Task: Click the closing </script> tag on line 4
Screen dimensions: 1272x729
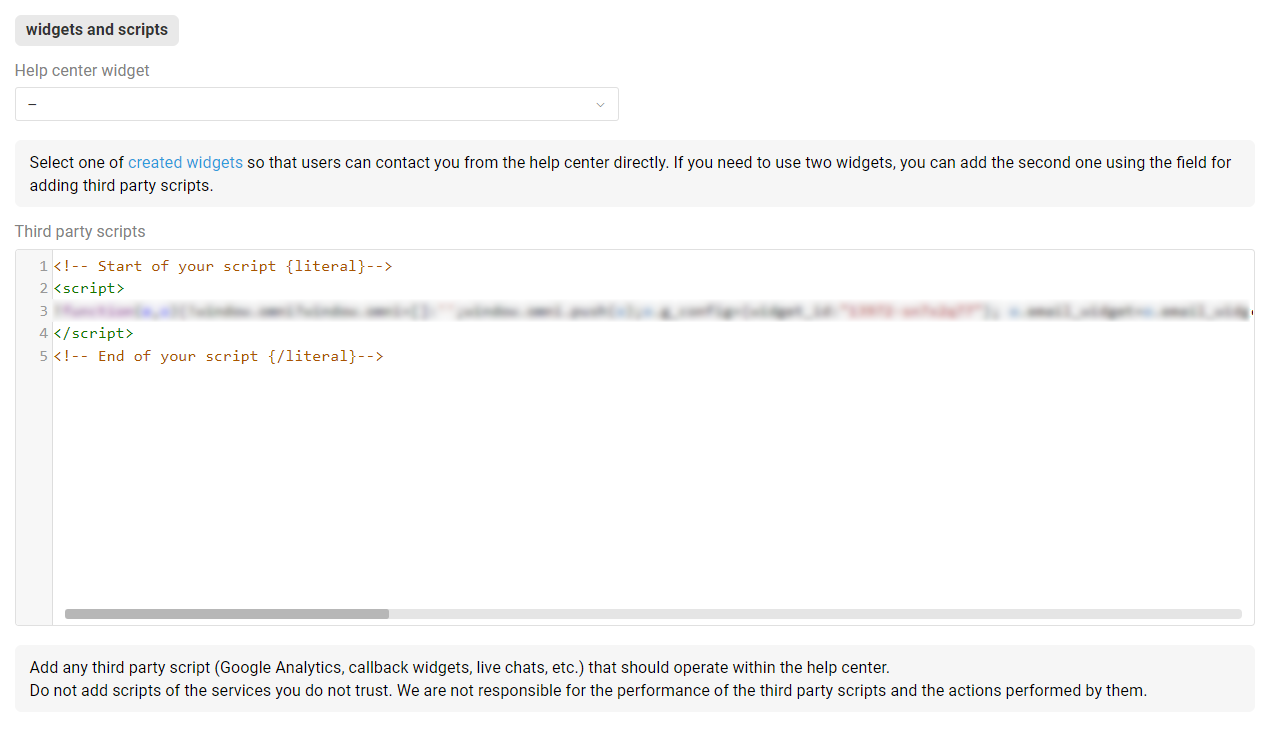Action: [x=93, y=333]
